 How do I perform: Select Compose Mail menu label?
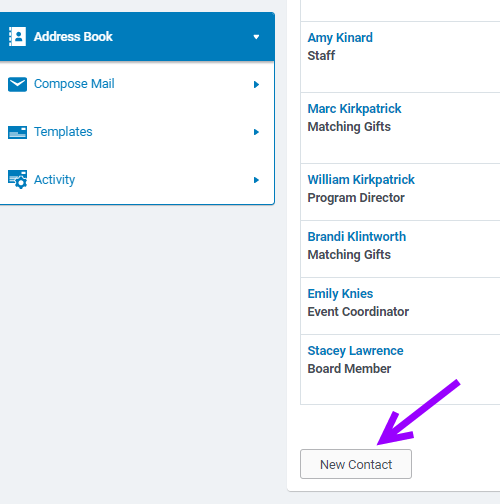pyautogui.click(x=74, y=84)
